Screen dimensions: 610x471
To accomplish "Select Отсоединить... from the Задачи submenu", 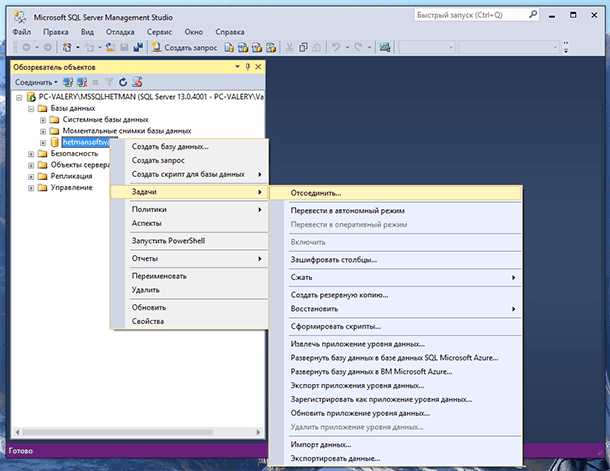I will (316, 192).
